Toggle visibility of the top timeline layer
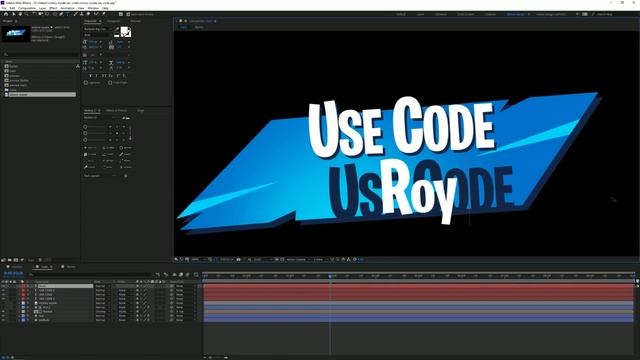This screenshot has height=360, width=640. click(4, 286)
